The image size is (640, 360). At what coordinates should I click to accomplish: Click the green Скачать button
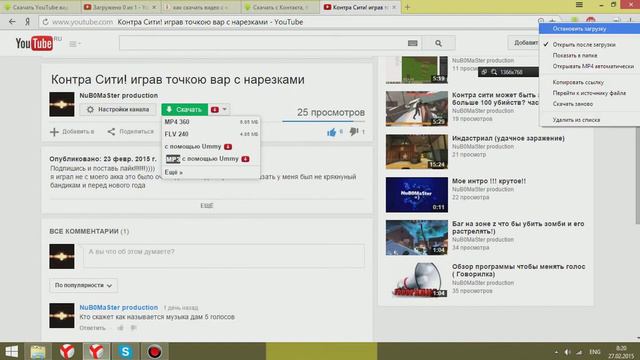tap(184, 109)
